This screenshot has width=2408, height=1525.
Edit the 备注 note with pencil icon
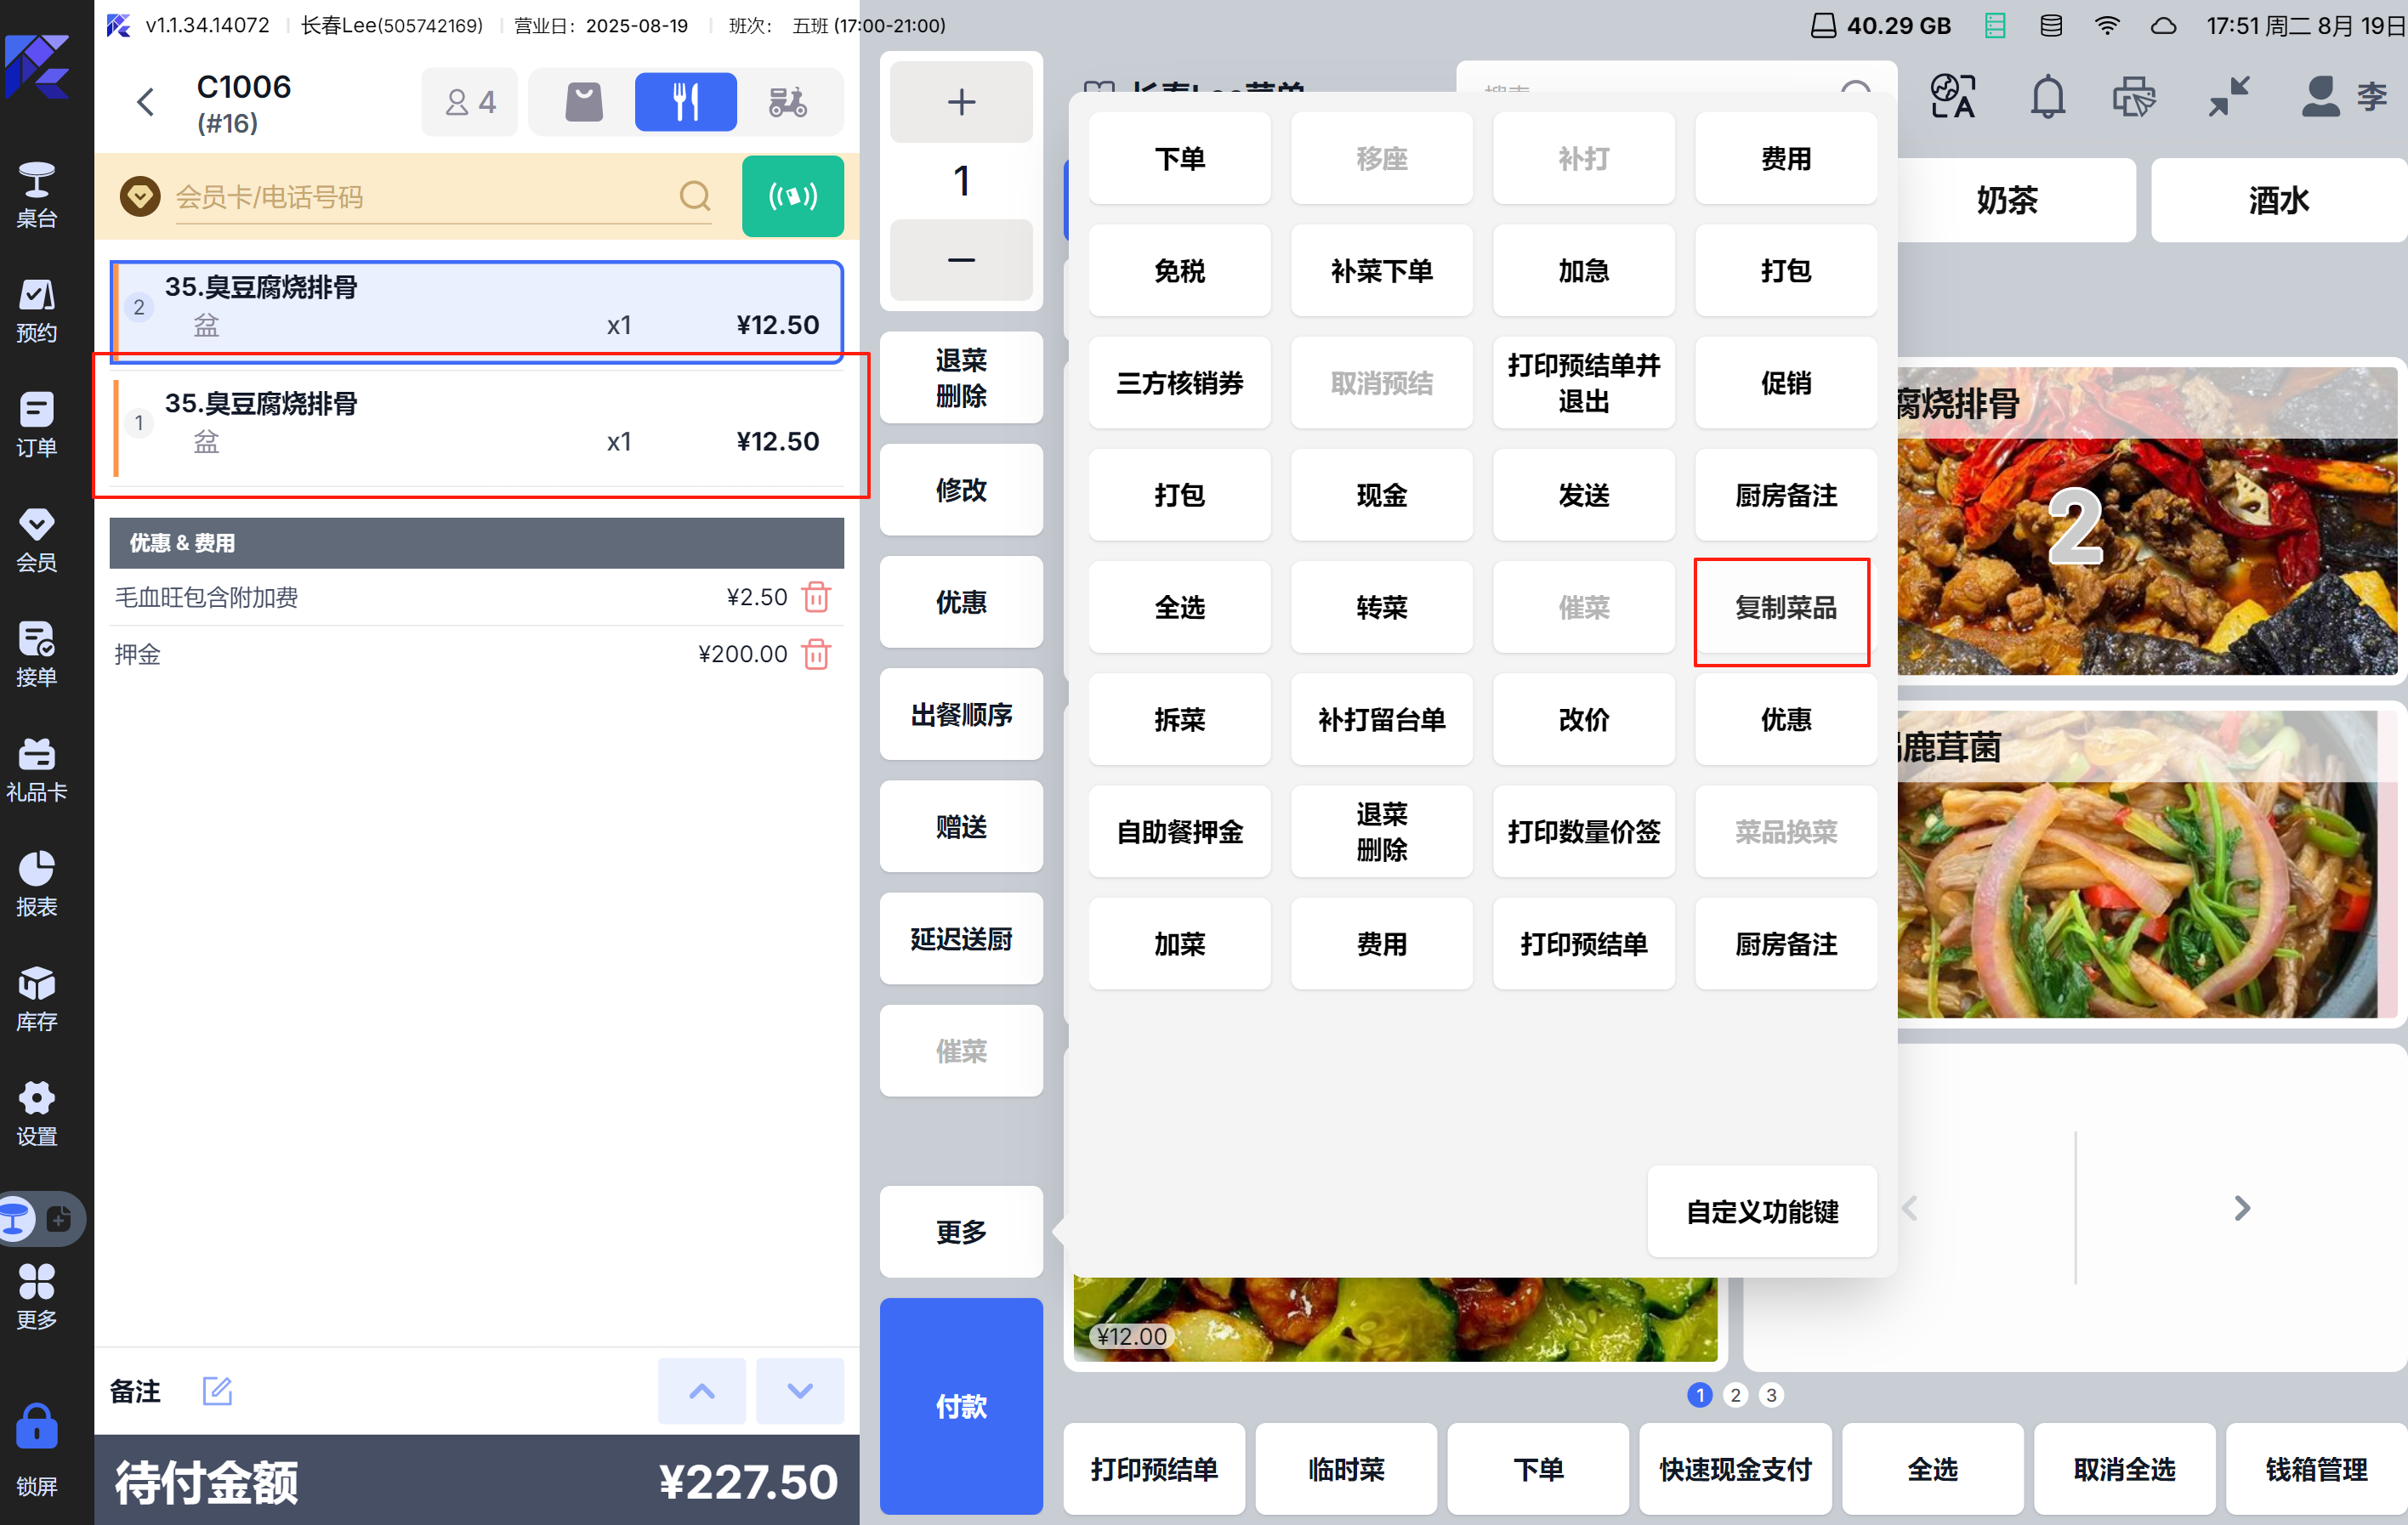[217, 1390]
